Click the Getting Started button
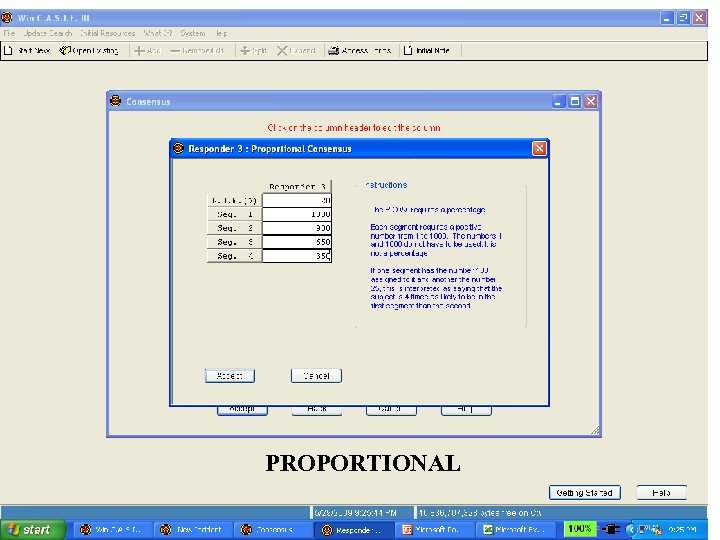Image resolution: width=720 pixels, height=540 pixels. [585, 492]
